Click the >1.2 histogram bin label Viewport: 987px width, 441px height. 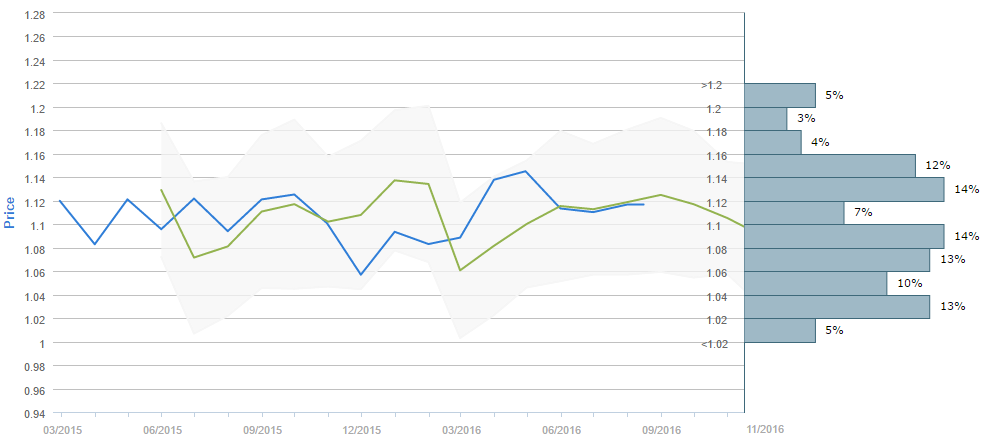[711, 85]
